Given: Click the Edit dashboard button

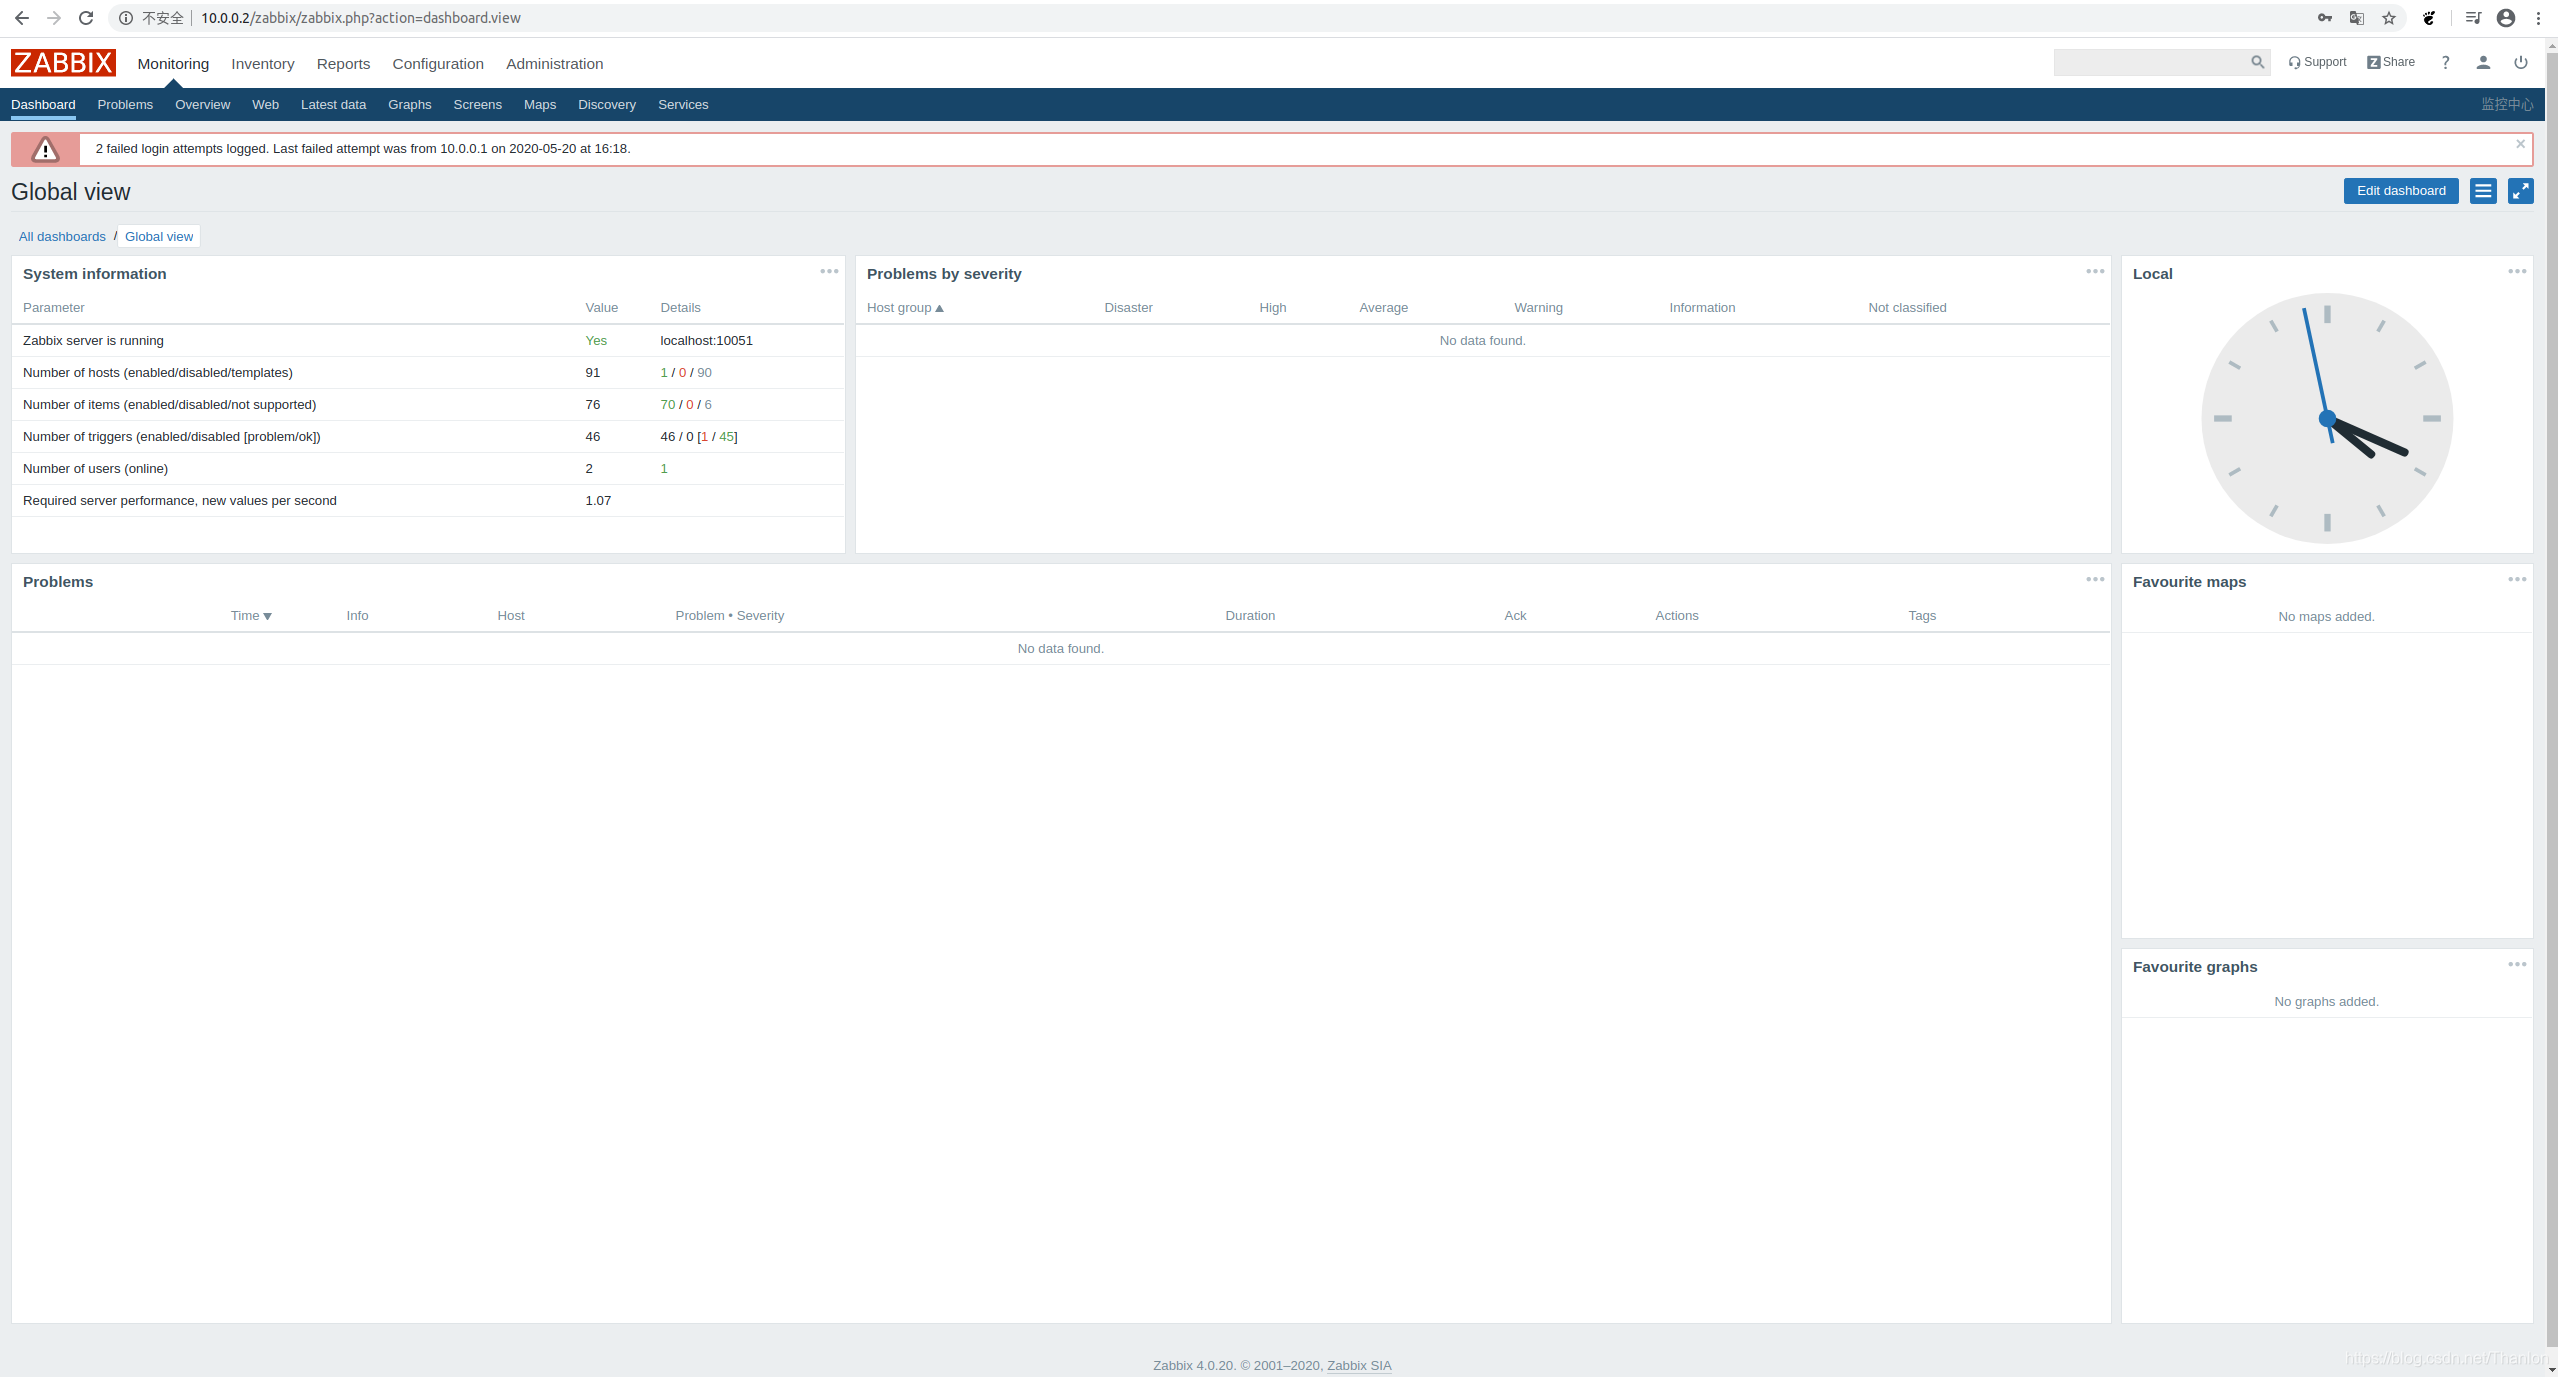Looking at the screenshot, I should pos(2401,191).
